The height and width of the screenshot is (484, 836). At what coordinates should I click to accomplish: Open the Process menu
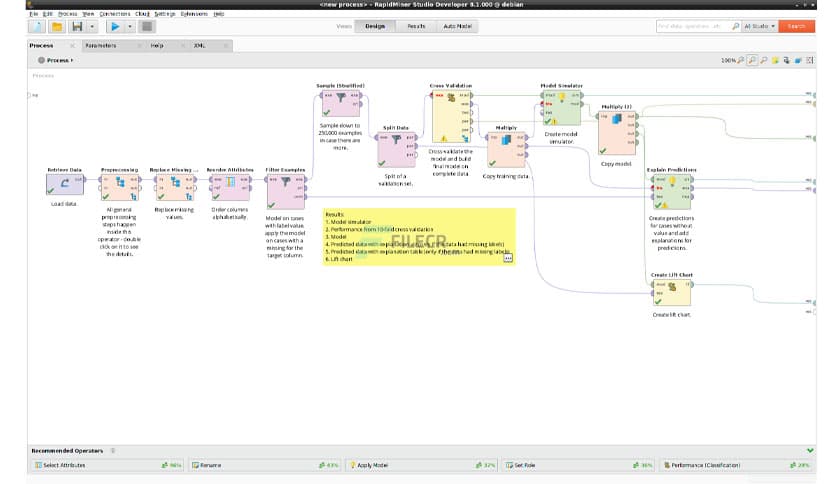click(67, 14)
